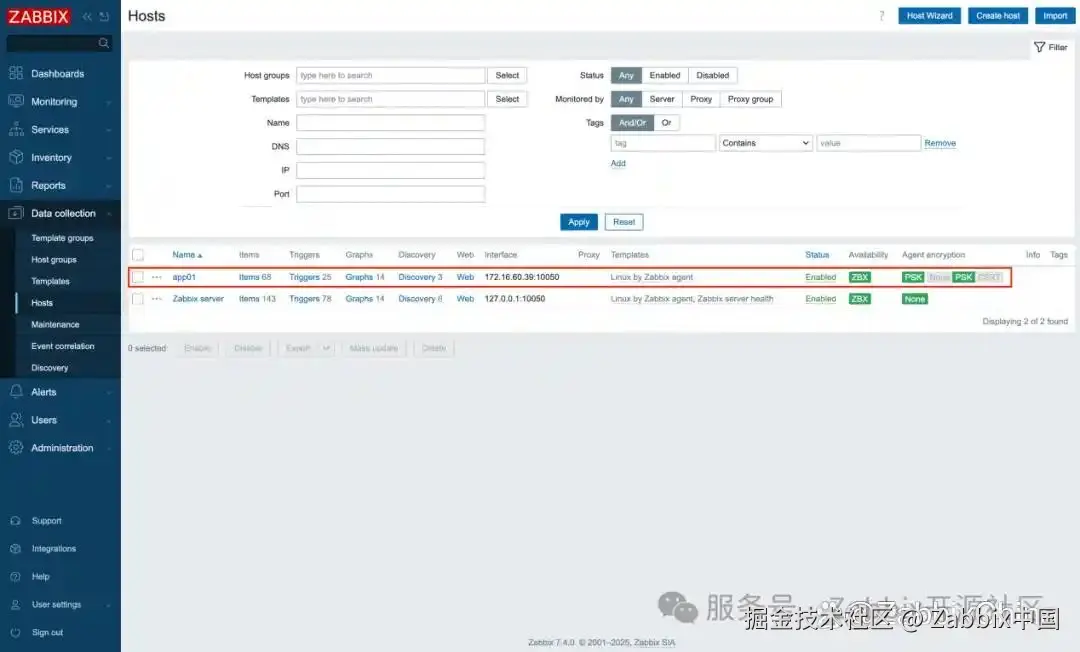Click the User settings person icon

tap(16, 604)
